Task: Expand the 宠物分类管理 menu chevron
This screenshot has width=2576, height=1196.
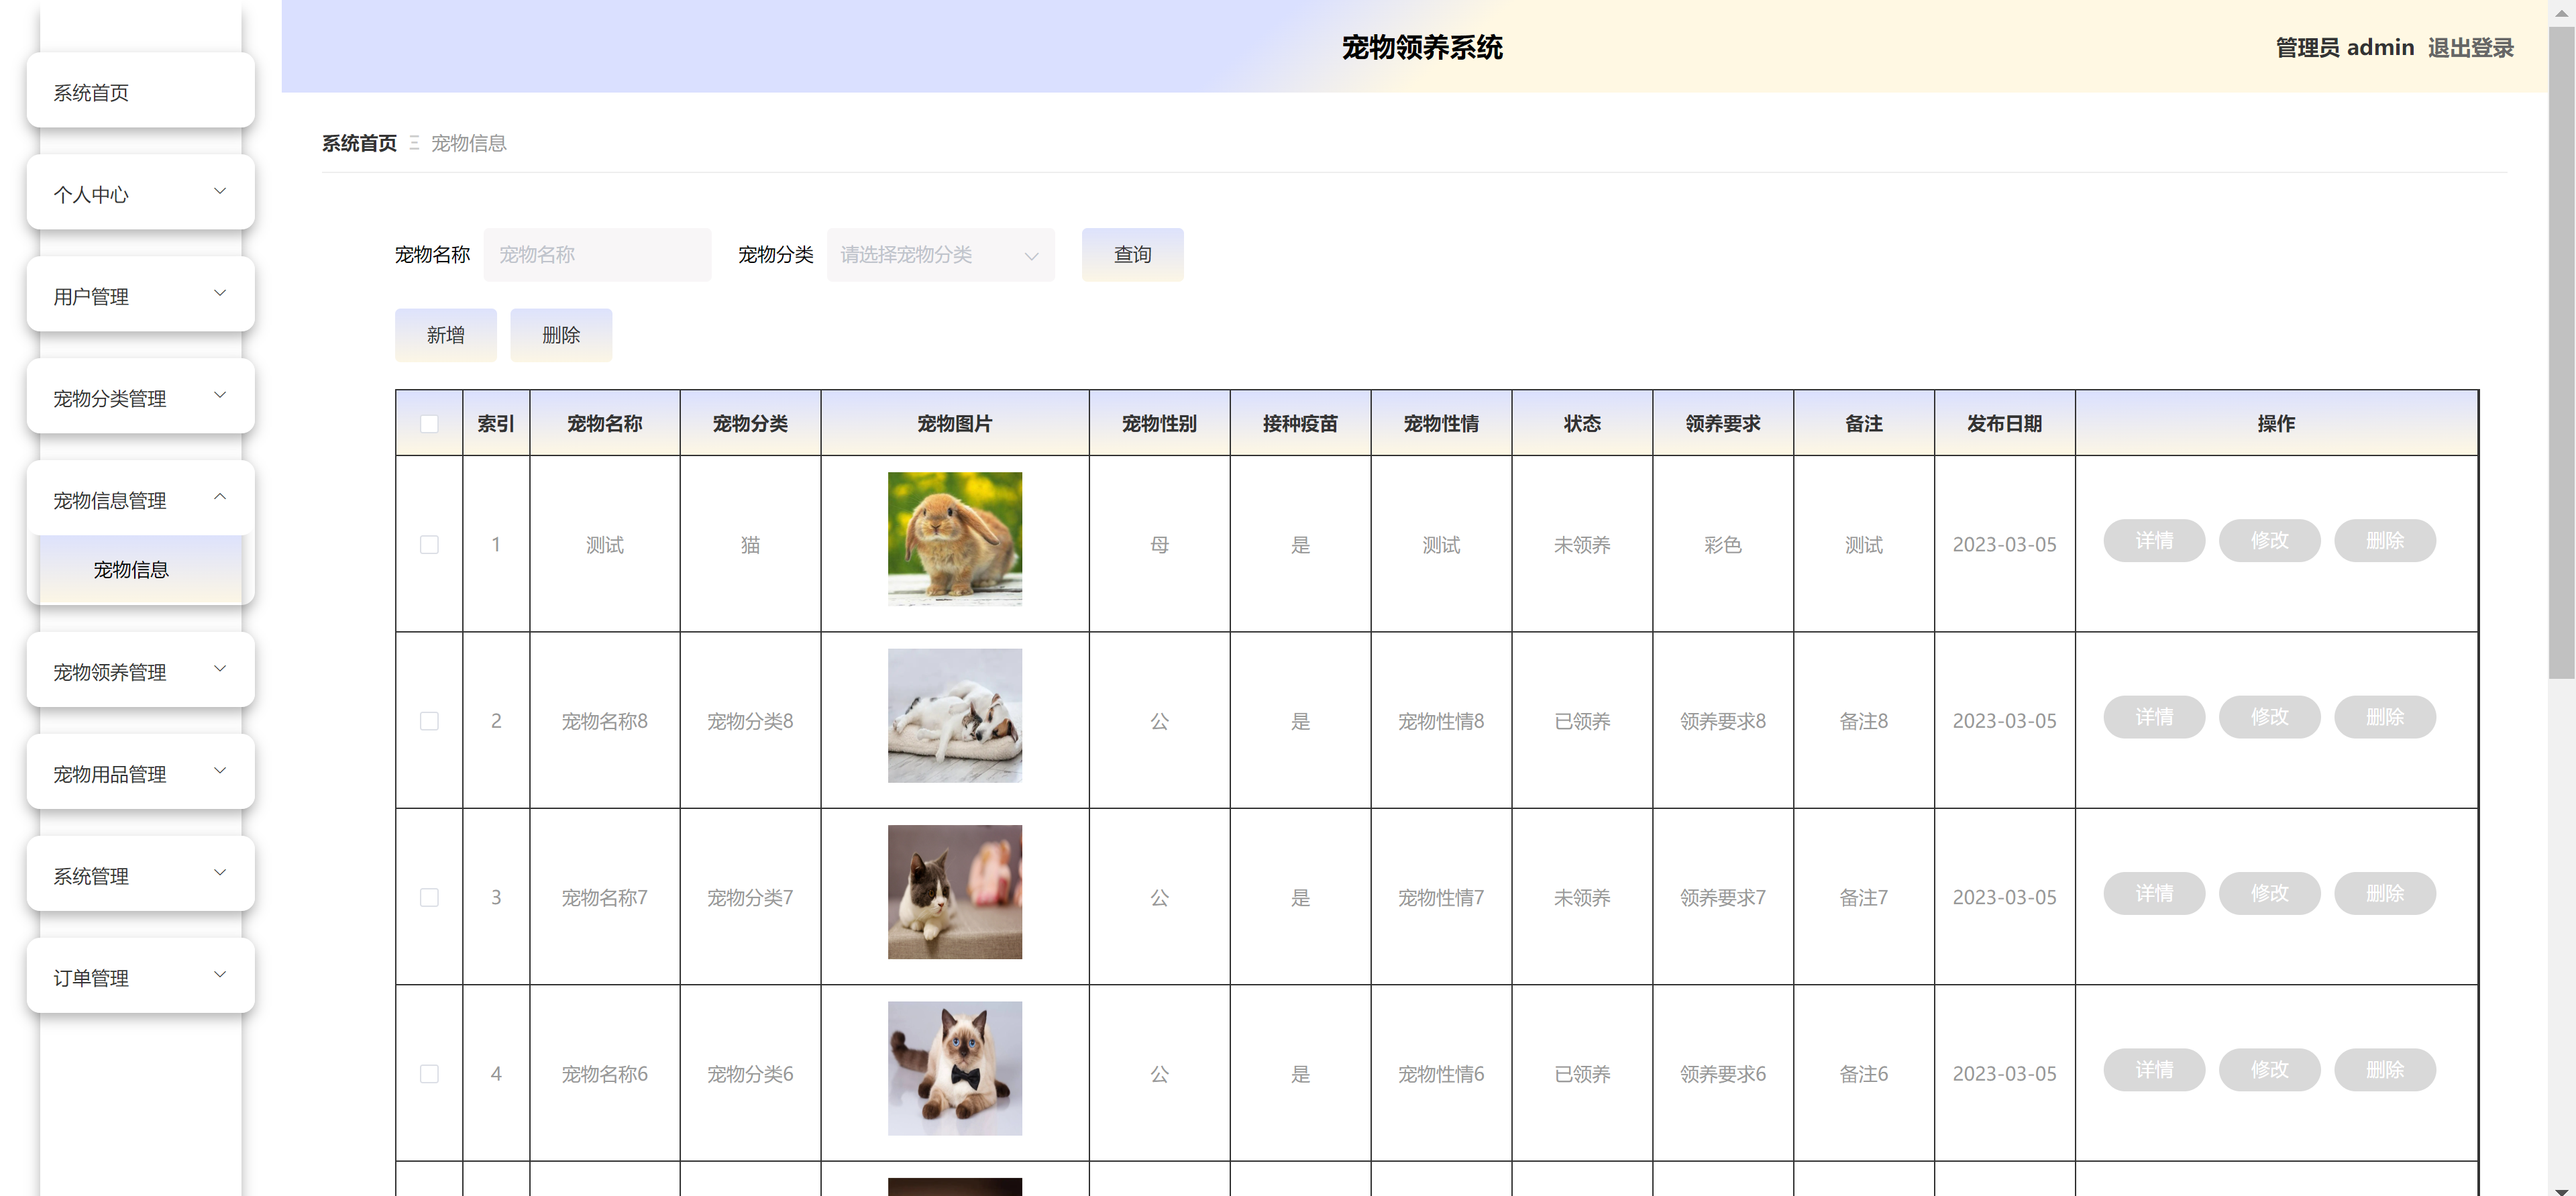Action: (x=220, y=395)
